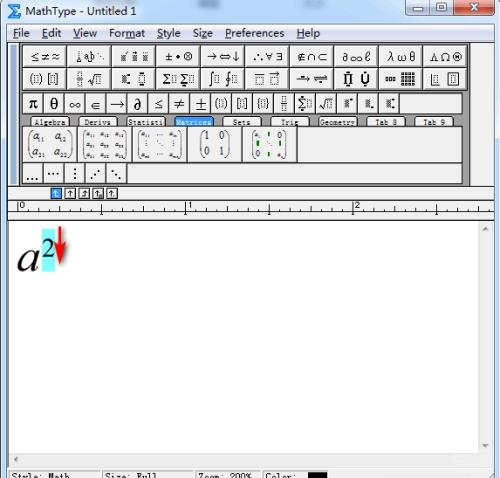Open the relational symbols palette
This screenshot has width=500, height=478.
coord(45,57)
